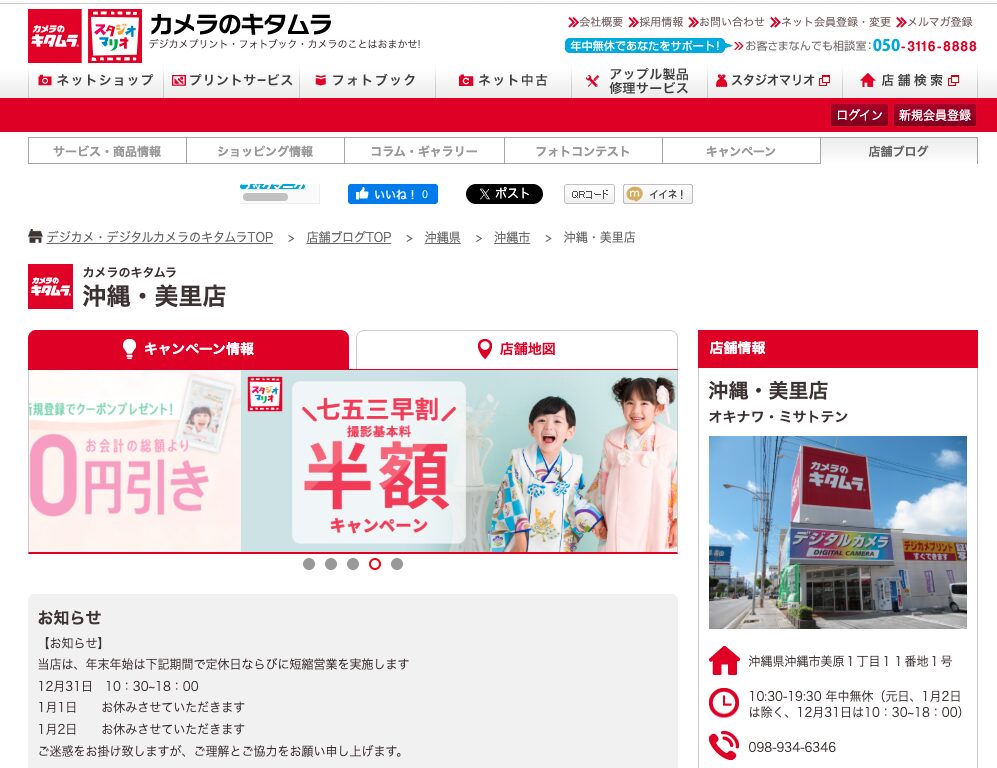The image size is (997, 768).
Task: Open メルマガ登録 link at top
Action: click(935, 22)
